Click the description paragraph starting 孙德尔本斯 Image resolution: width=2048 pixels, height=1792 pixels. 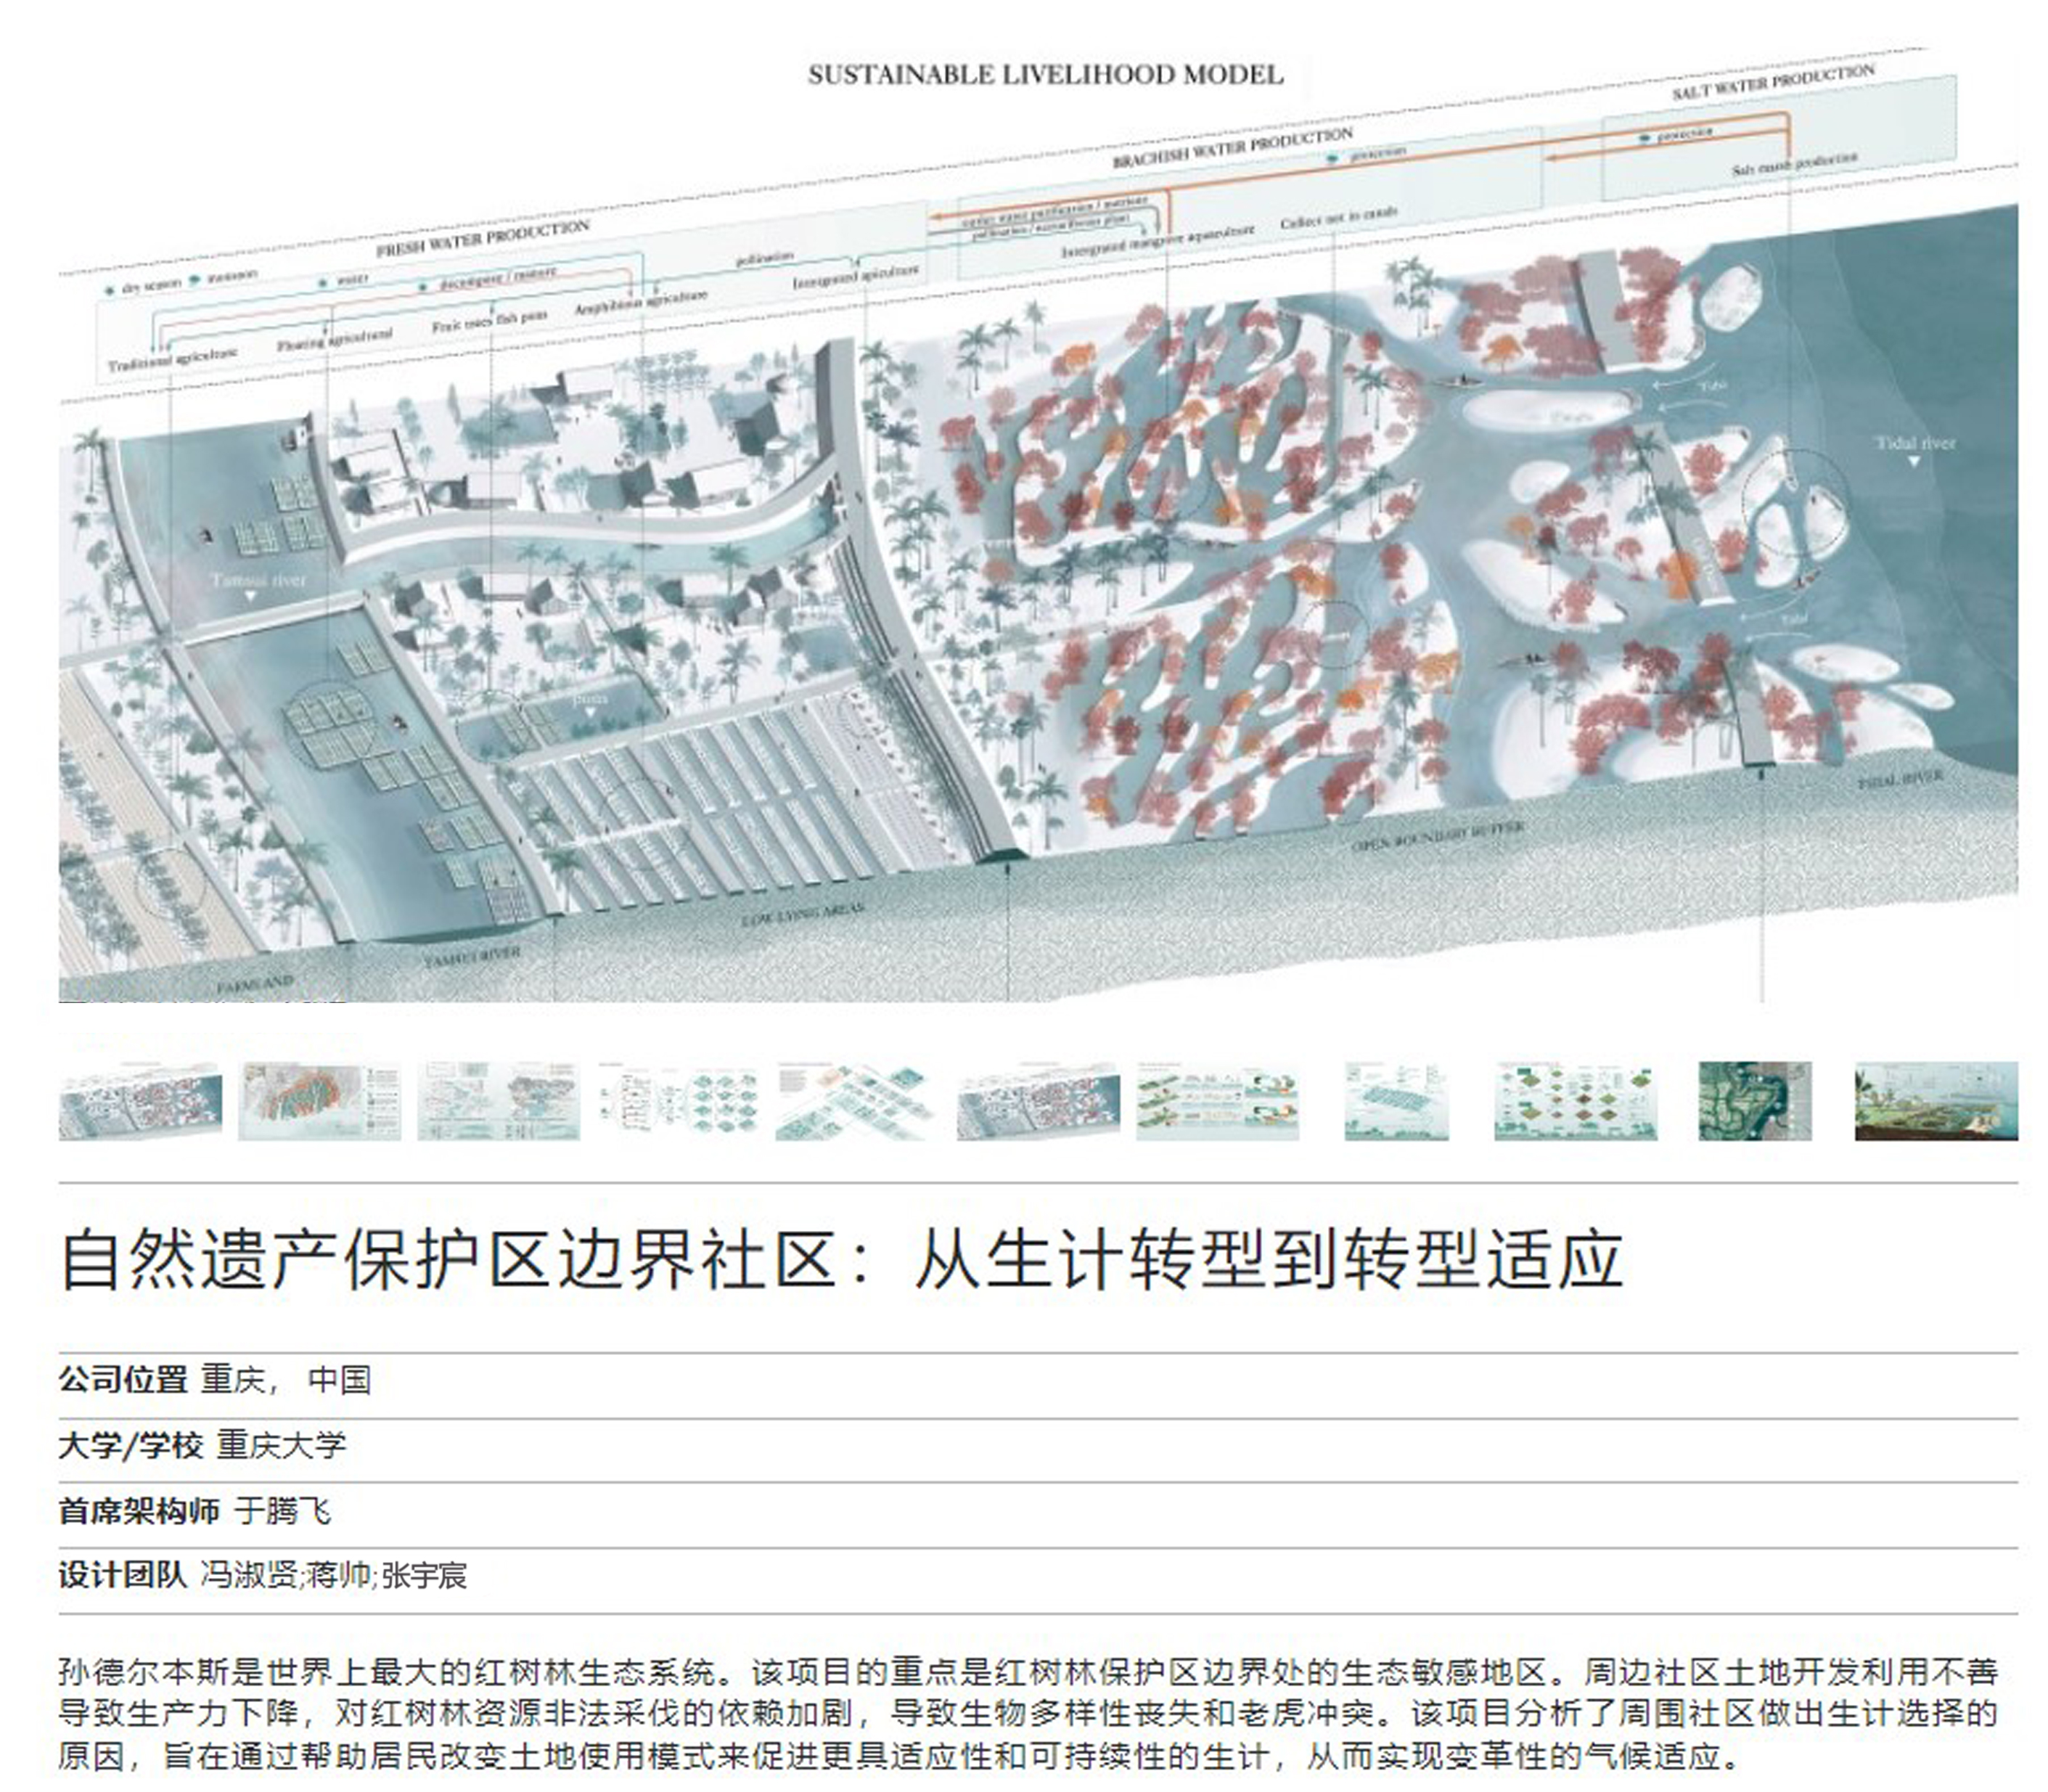[1029, 1713]
